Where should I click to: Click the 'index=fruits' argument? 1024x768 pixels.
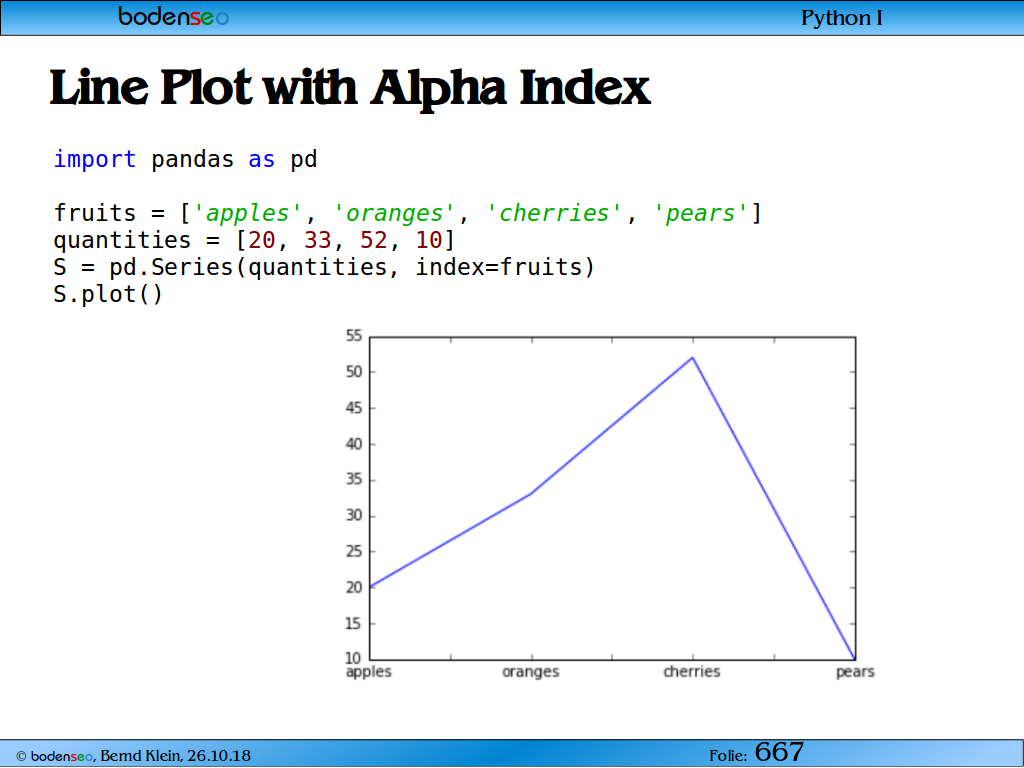coord(498,267)
